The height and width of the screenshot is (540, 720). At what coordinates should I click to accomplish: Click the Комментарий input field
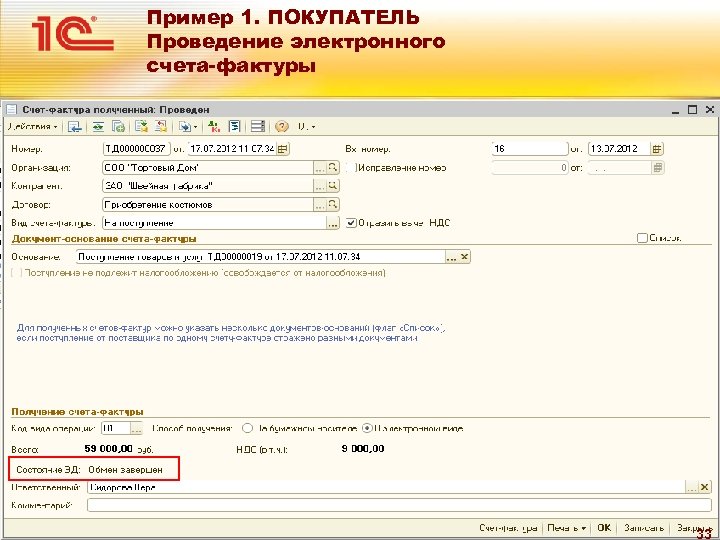coord(399,506)
